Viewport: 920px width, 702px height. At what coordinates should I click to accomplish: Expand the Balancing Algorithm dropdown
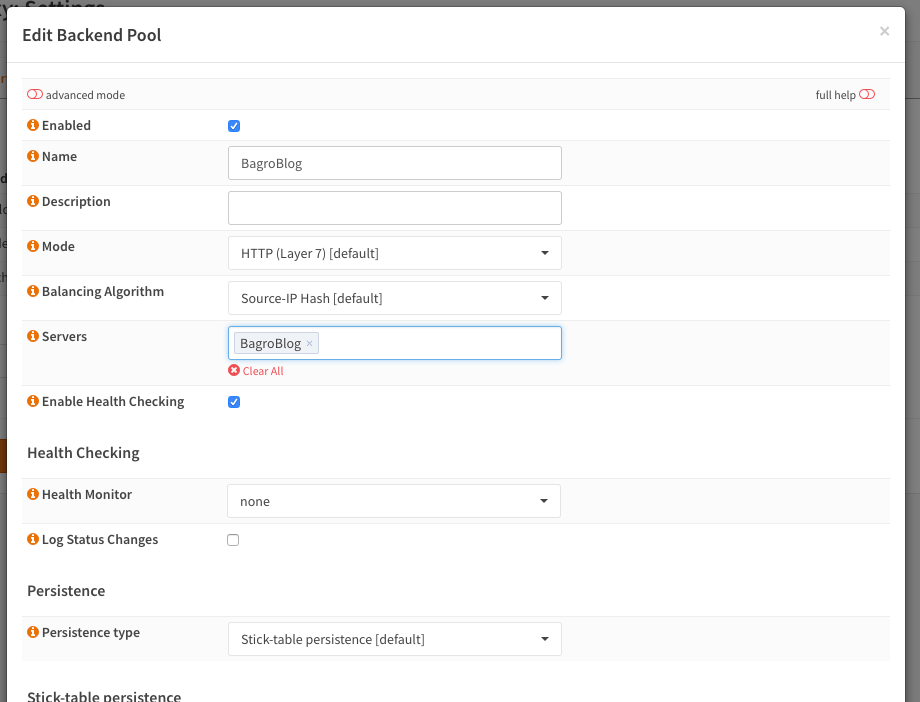click(394, 298)
